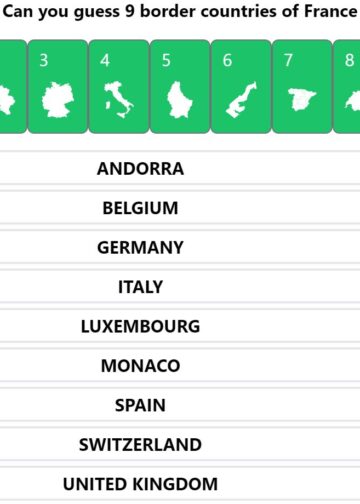Viewport: 360px width, 504px height.
Task: Pick the UNITED KINGDOM answer row
Action: (x=180, y=484)
